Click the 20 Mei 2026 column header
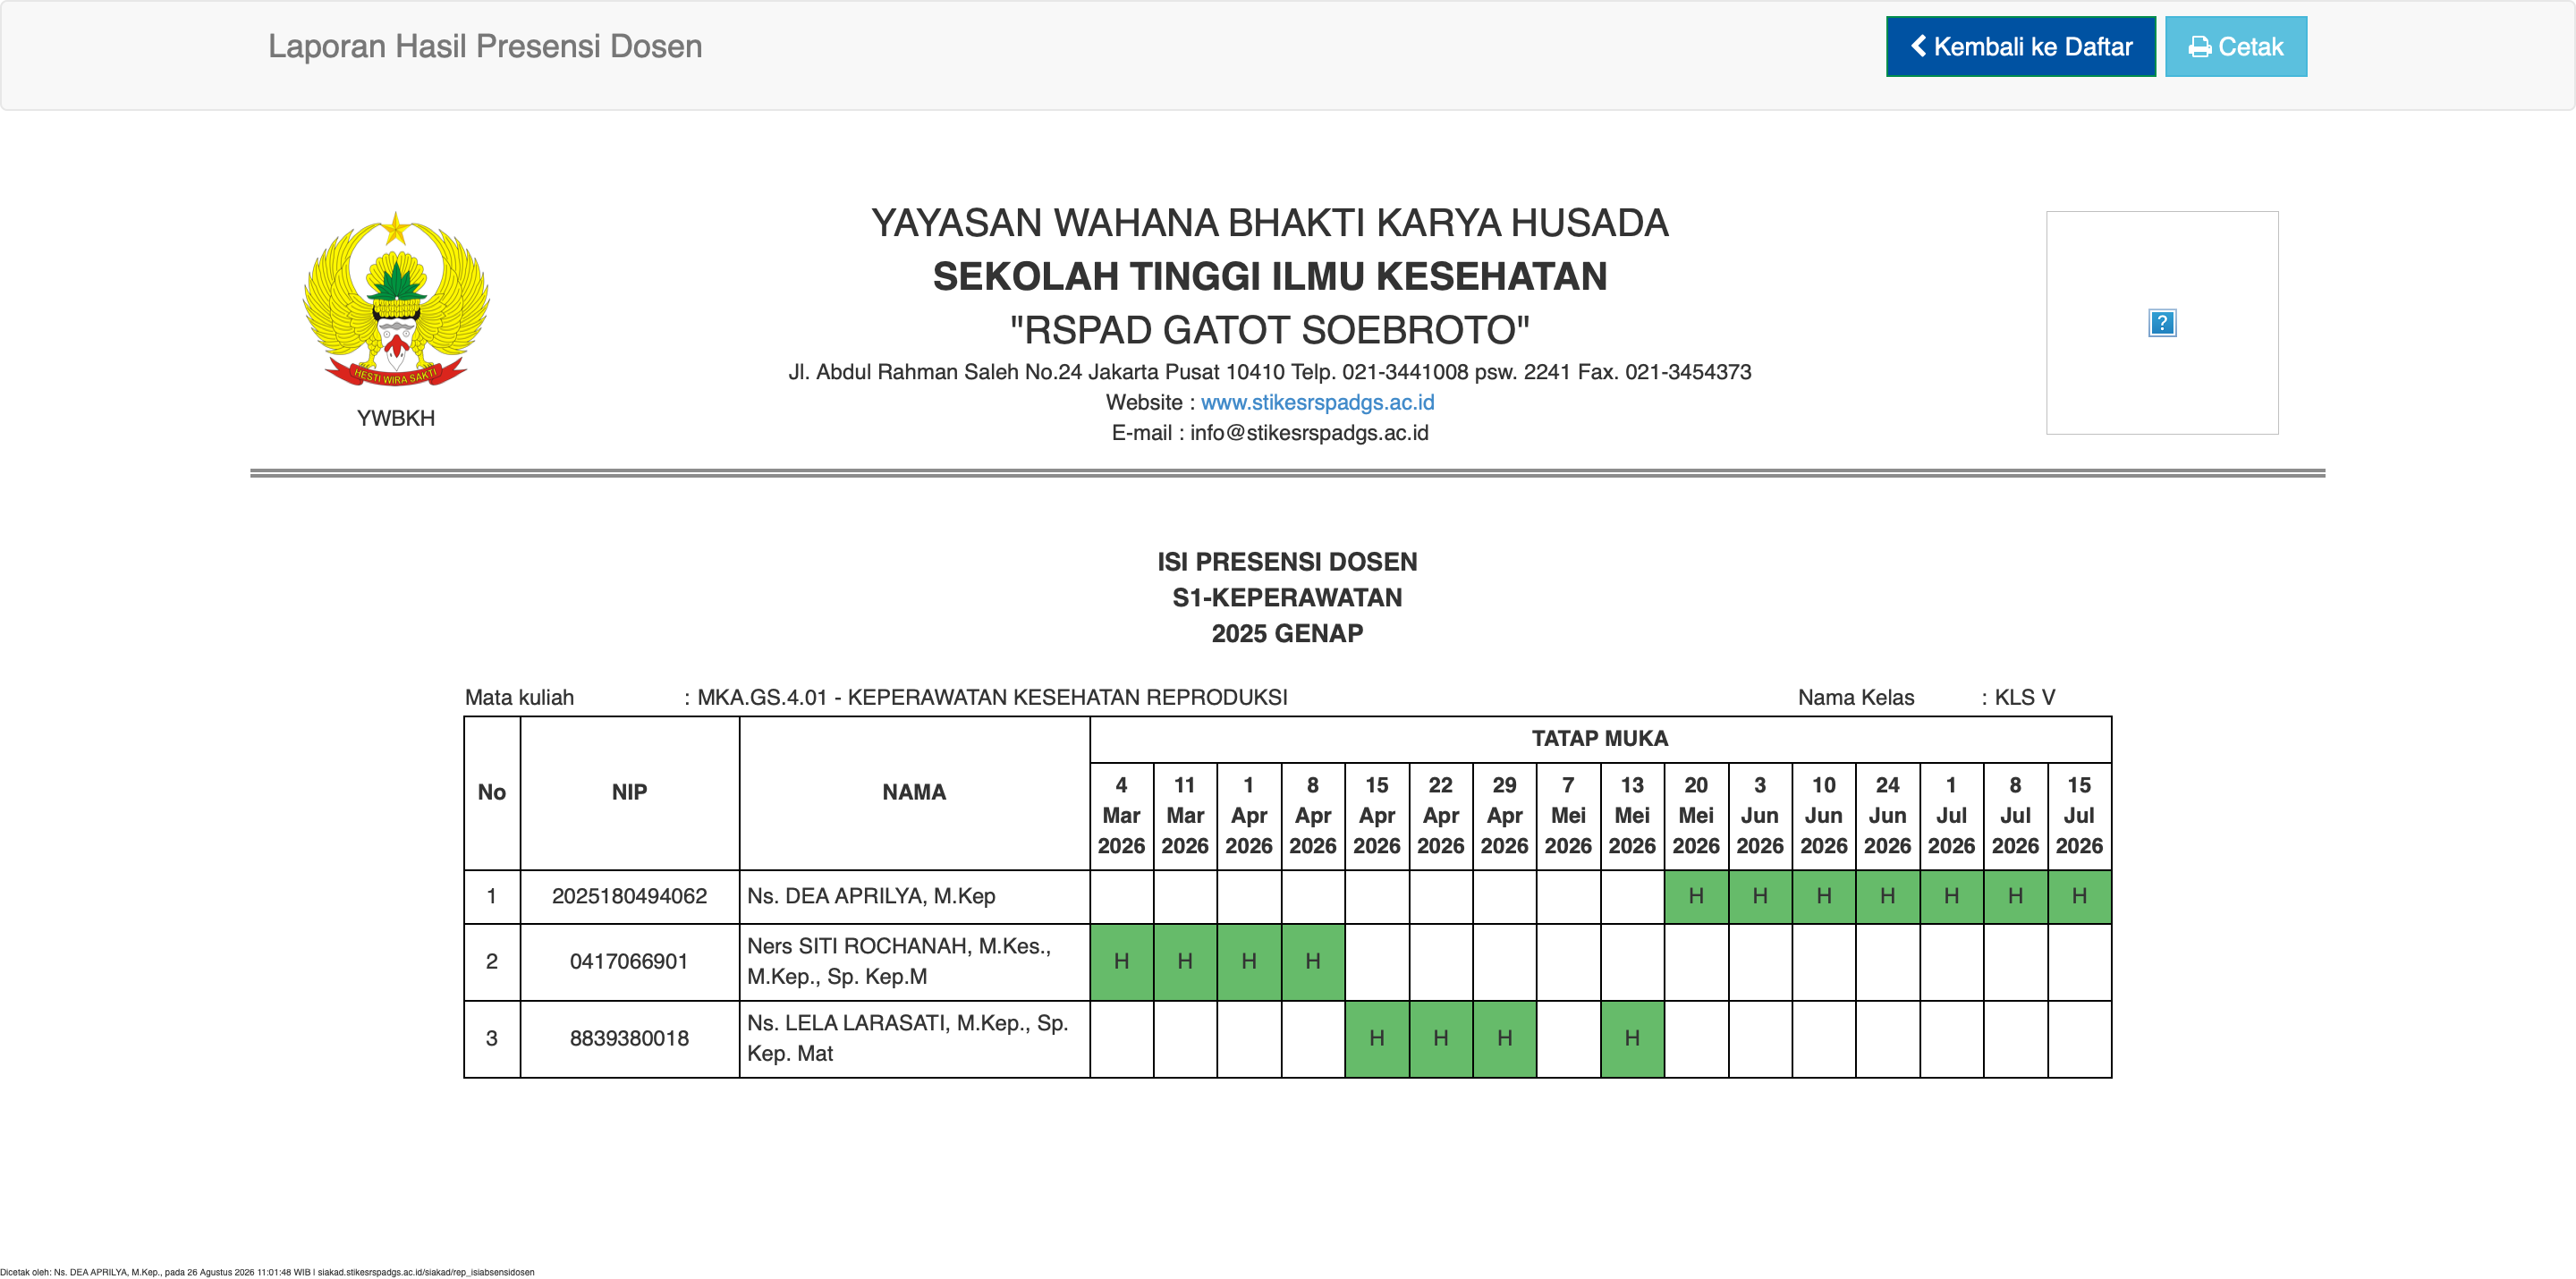Image resolution: width=2576 pixels, height=1279 pixels. point(1696,815)
